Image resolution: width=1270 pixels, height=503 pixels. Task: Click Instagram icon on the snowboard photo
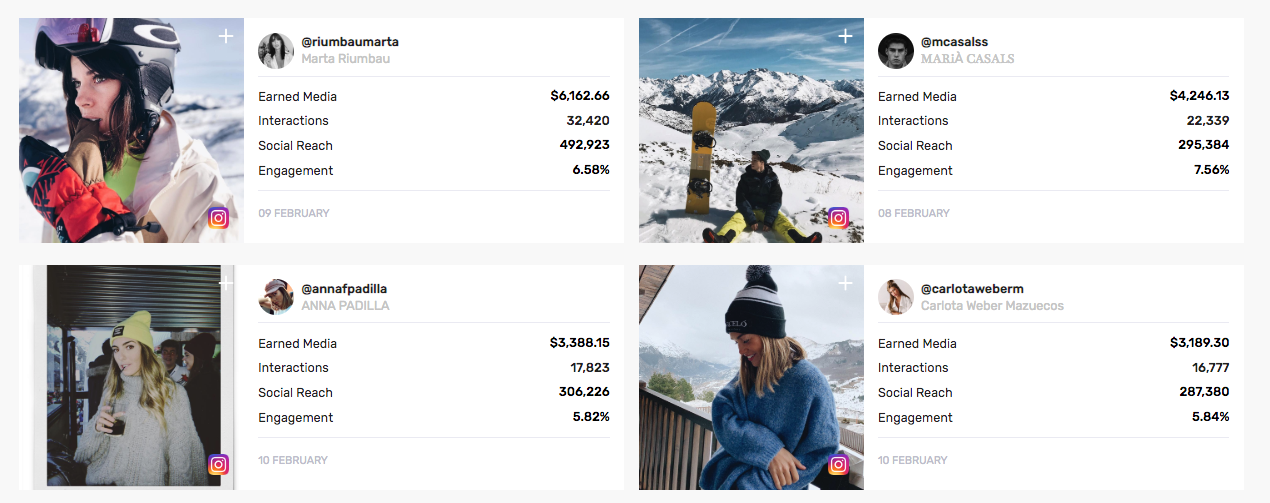(x=839, y=218)
